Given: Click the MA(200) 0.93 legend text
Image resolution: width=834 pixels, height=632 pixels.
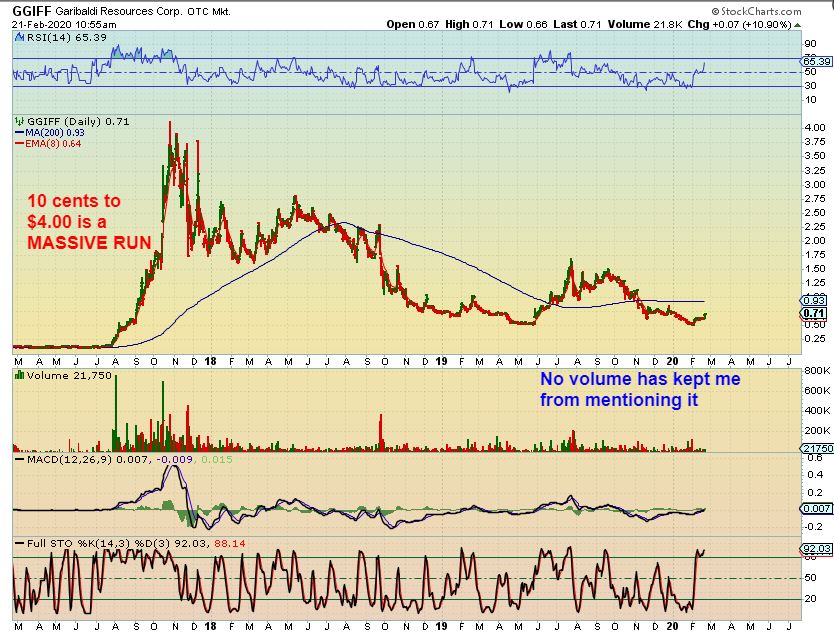Looking at the screenshot, I should click(55, 132).
